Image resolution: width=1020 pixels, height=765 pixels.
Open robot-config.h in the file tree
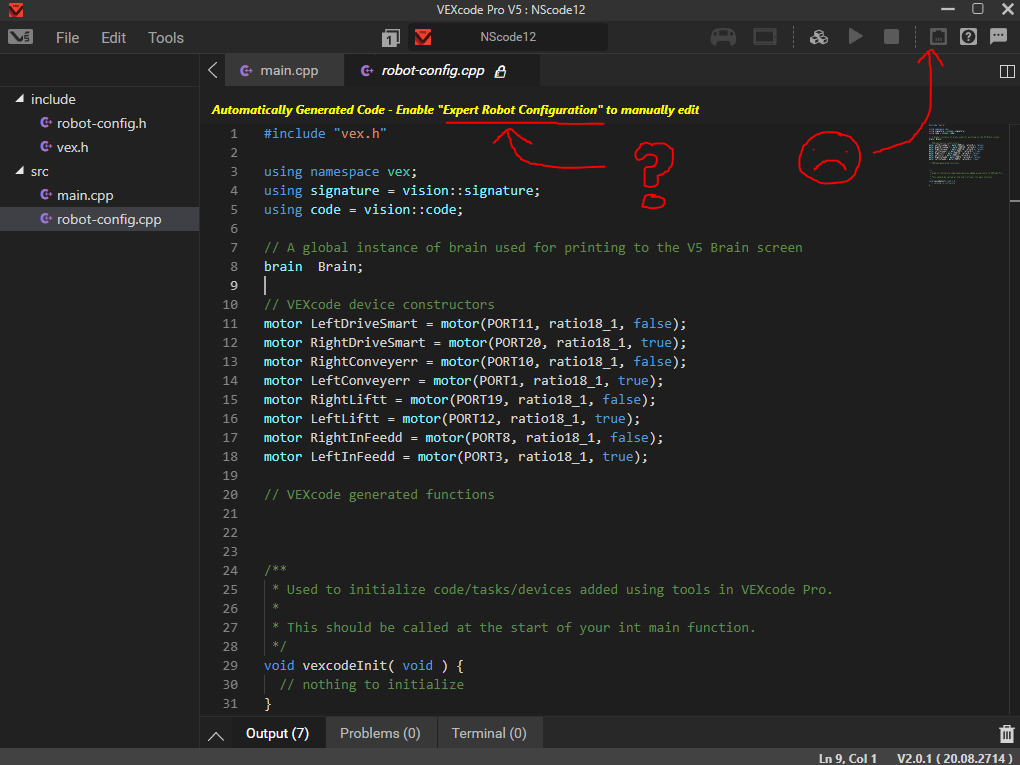click(101, 123)
